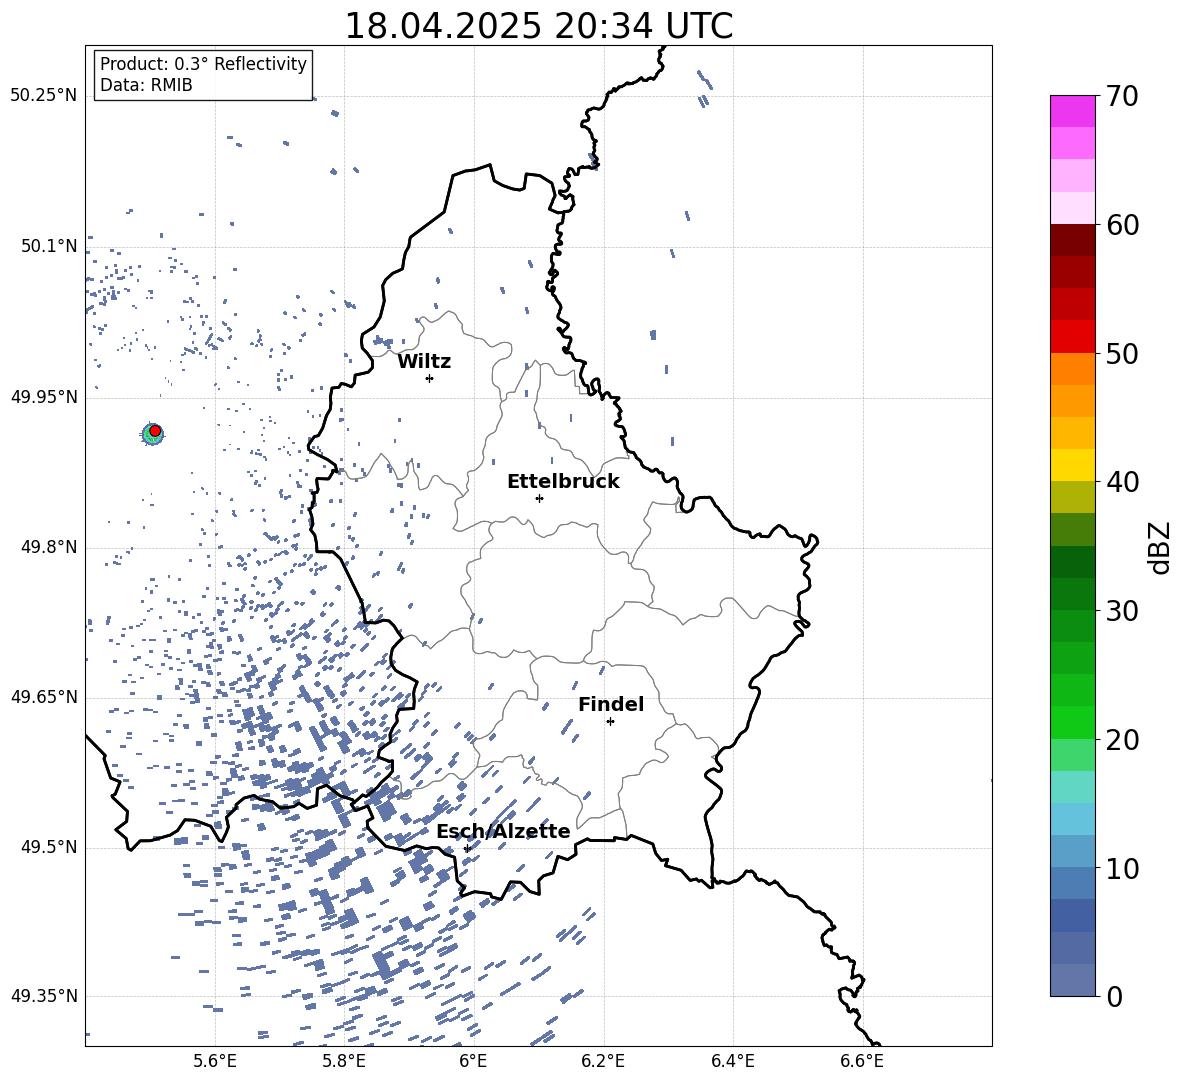Click the Findel city label
This screenshot has height=1081, width=1184.
pos(611,704)
